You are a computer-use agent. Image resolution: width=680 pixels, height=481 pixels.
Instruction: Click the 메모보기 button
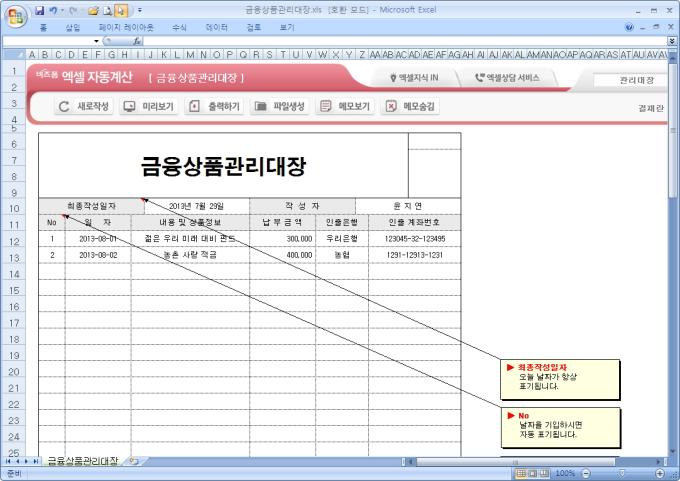click(345, 106)
